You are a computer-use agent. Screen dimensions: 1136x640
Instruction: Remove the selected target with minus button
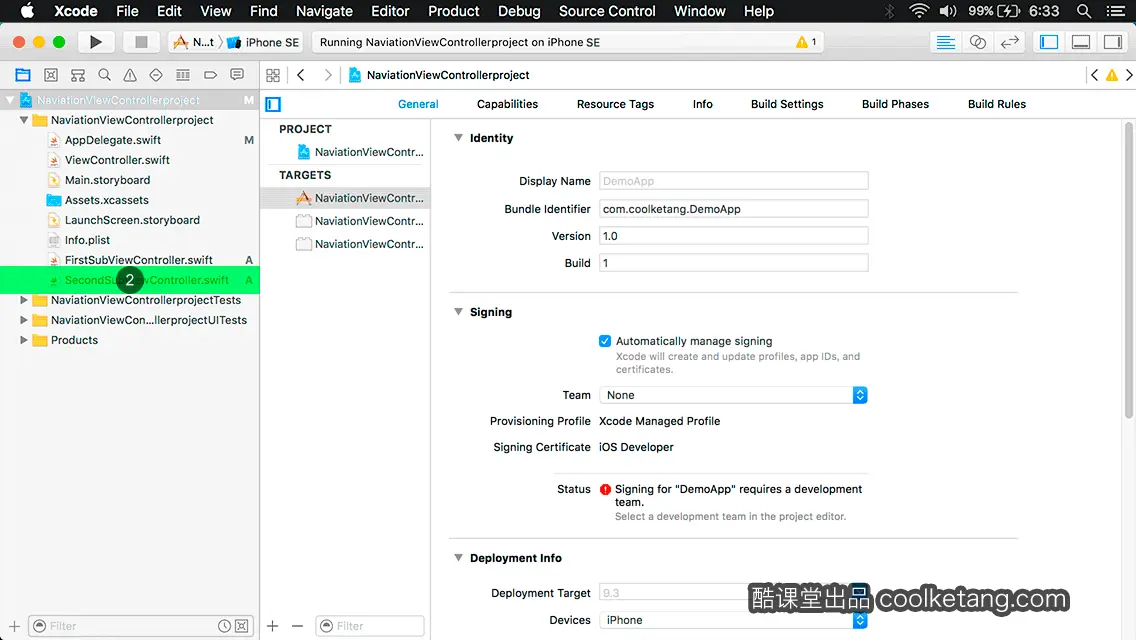tap(297, 626)
